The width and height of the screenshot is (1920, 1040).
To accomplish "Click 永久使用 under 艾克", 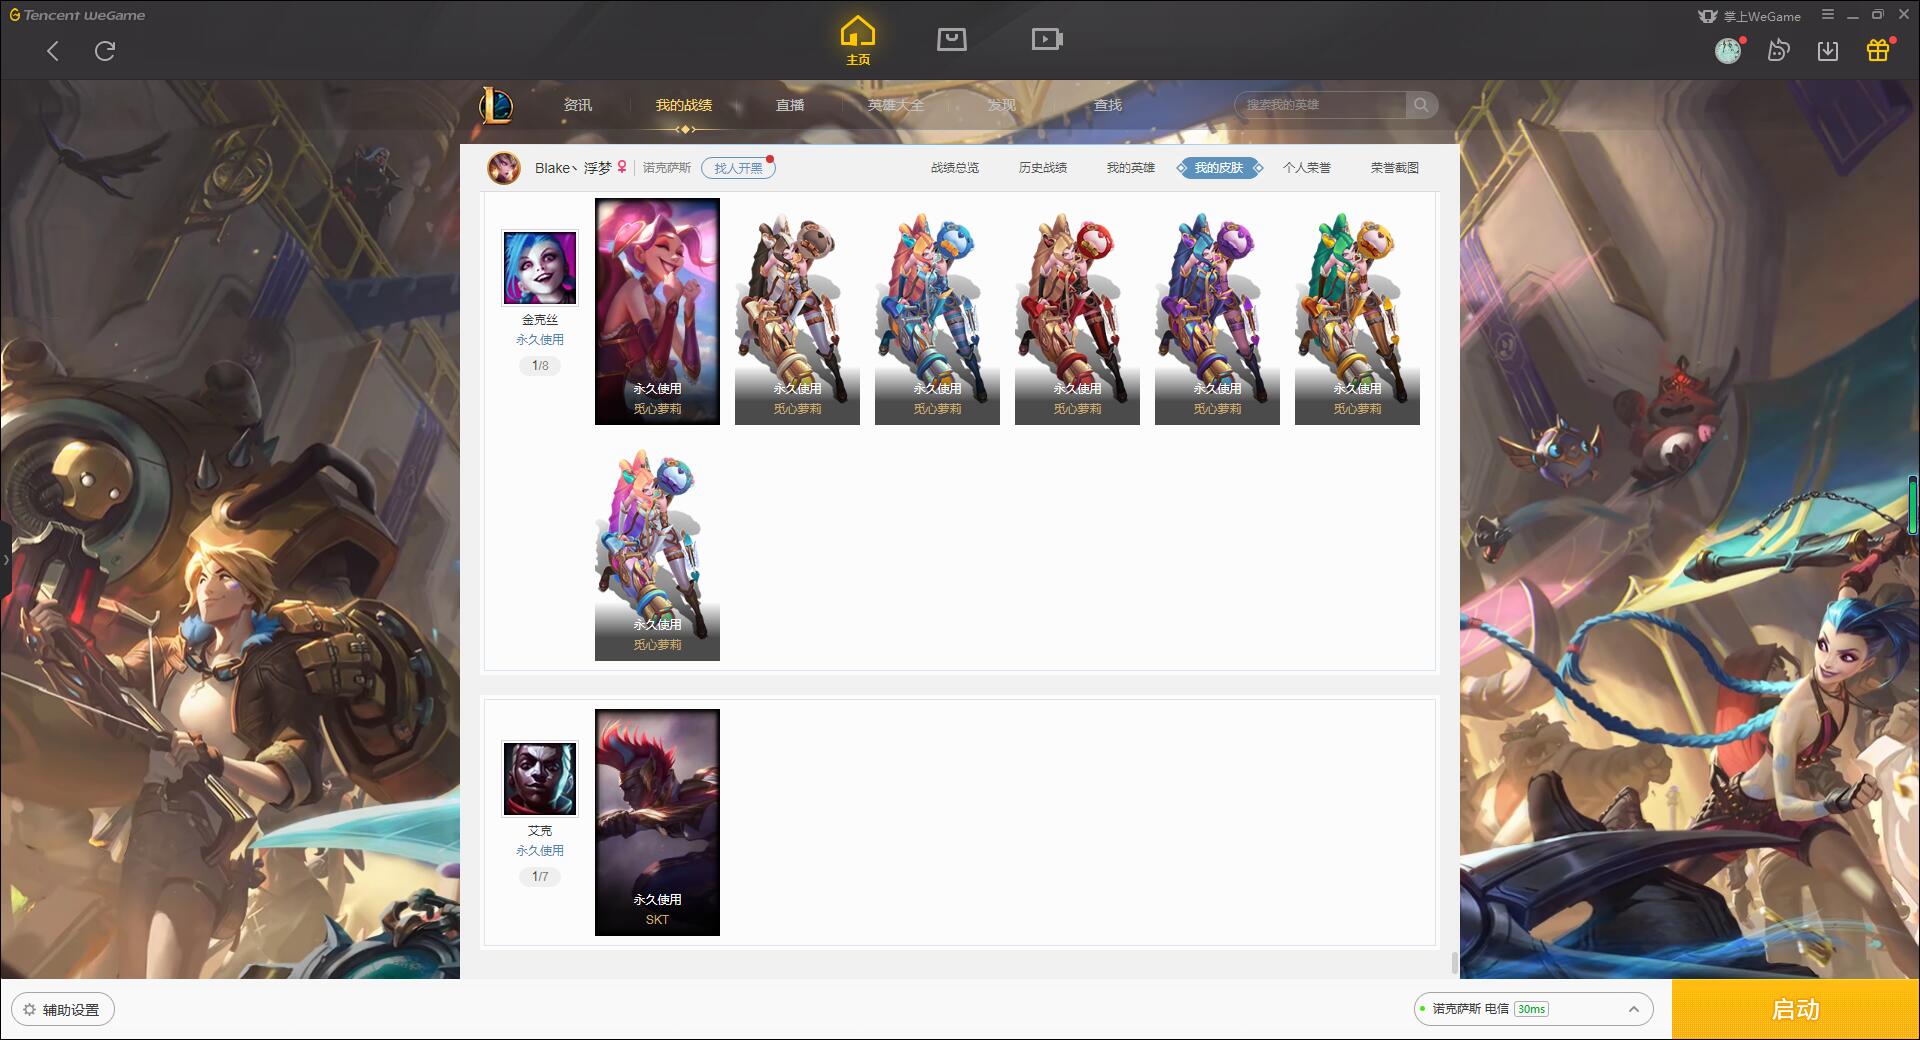I will click(x=540, y=851).
